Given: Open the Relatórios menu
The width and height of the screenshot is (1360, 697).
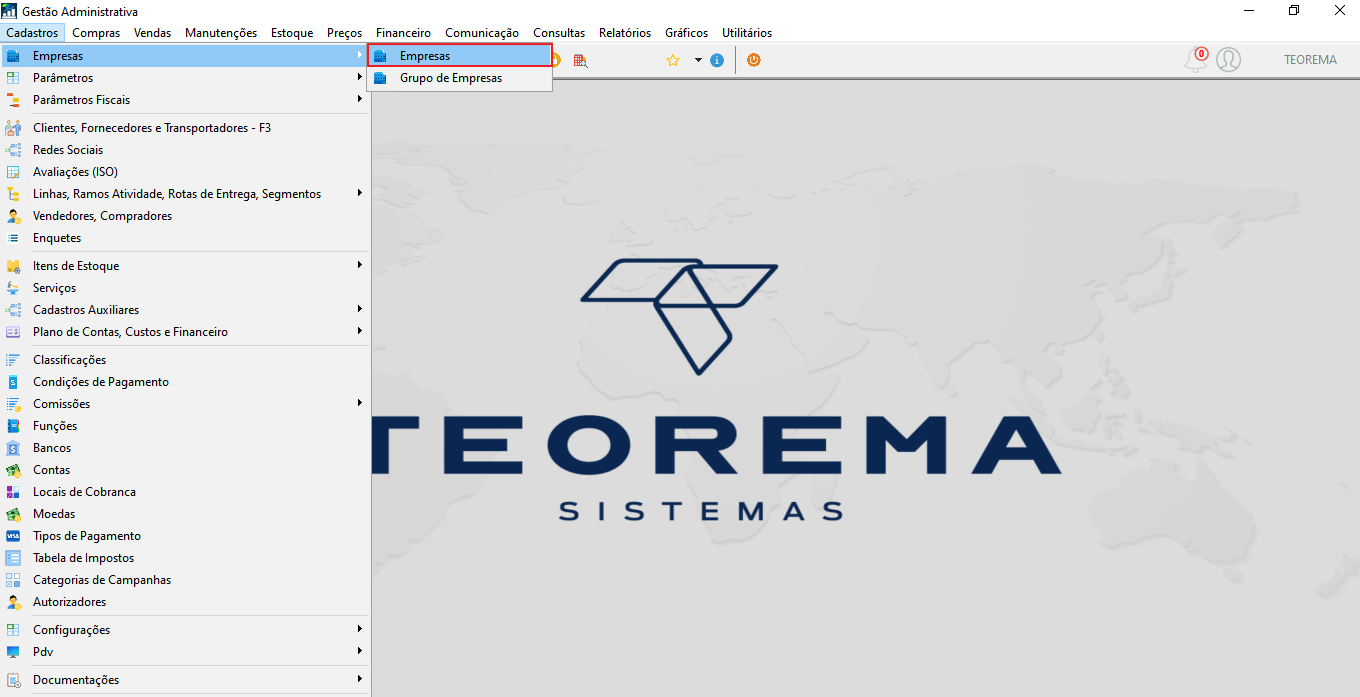Looking at the screenshot, I should tap(625, 33).
